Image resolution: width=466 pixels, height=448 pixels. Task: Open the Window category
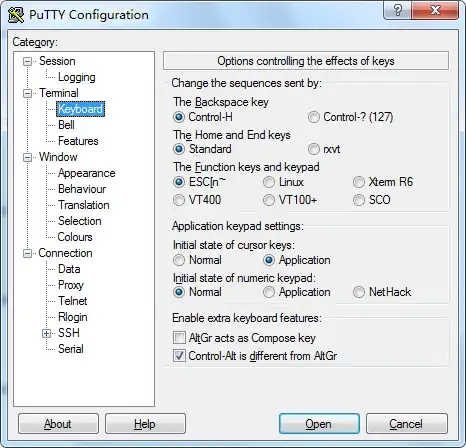coord(58,157)
